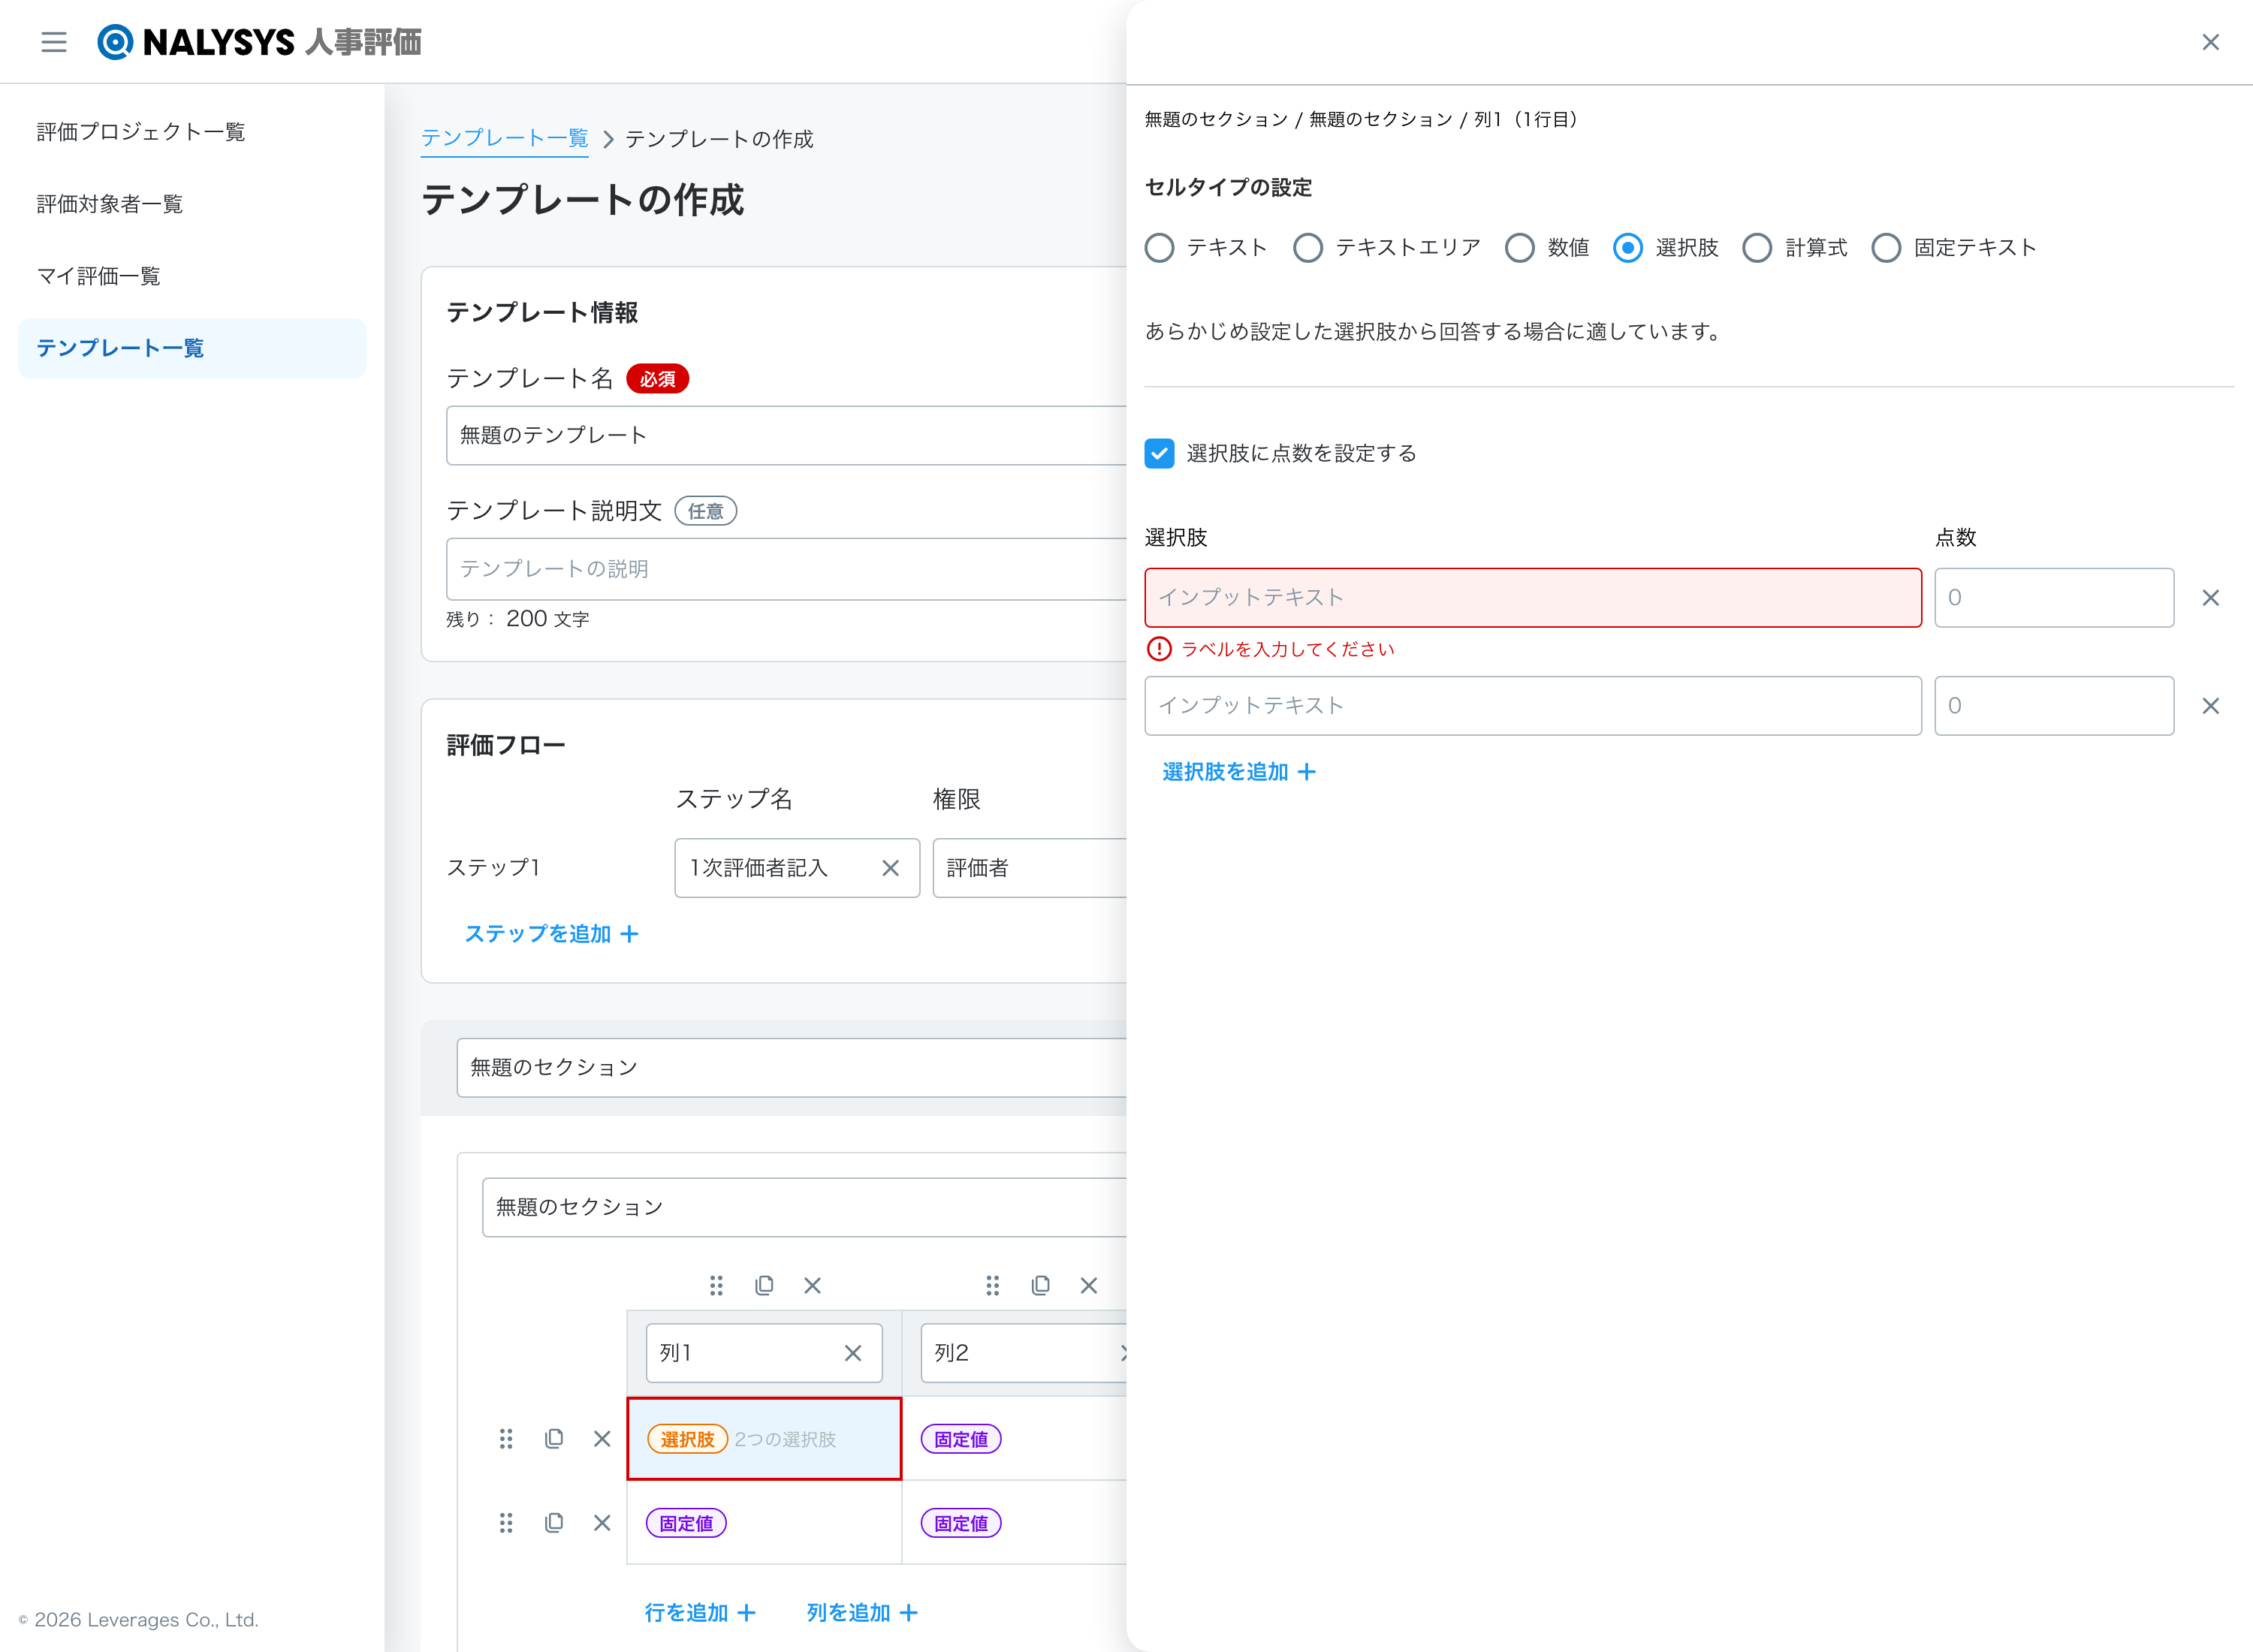Open 評価プロジェクト一覧 in sidebar
The width and height of the screenshot is (2253, 1652).
click(192, 132)
